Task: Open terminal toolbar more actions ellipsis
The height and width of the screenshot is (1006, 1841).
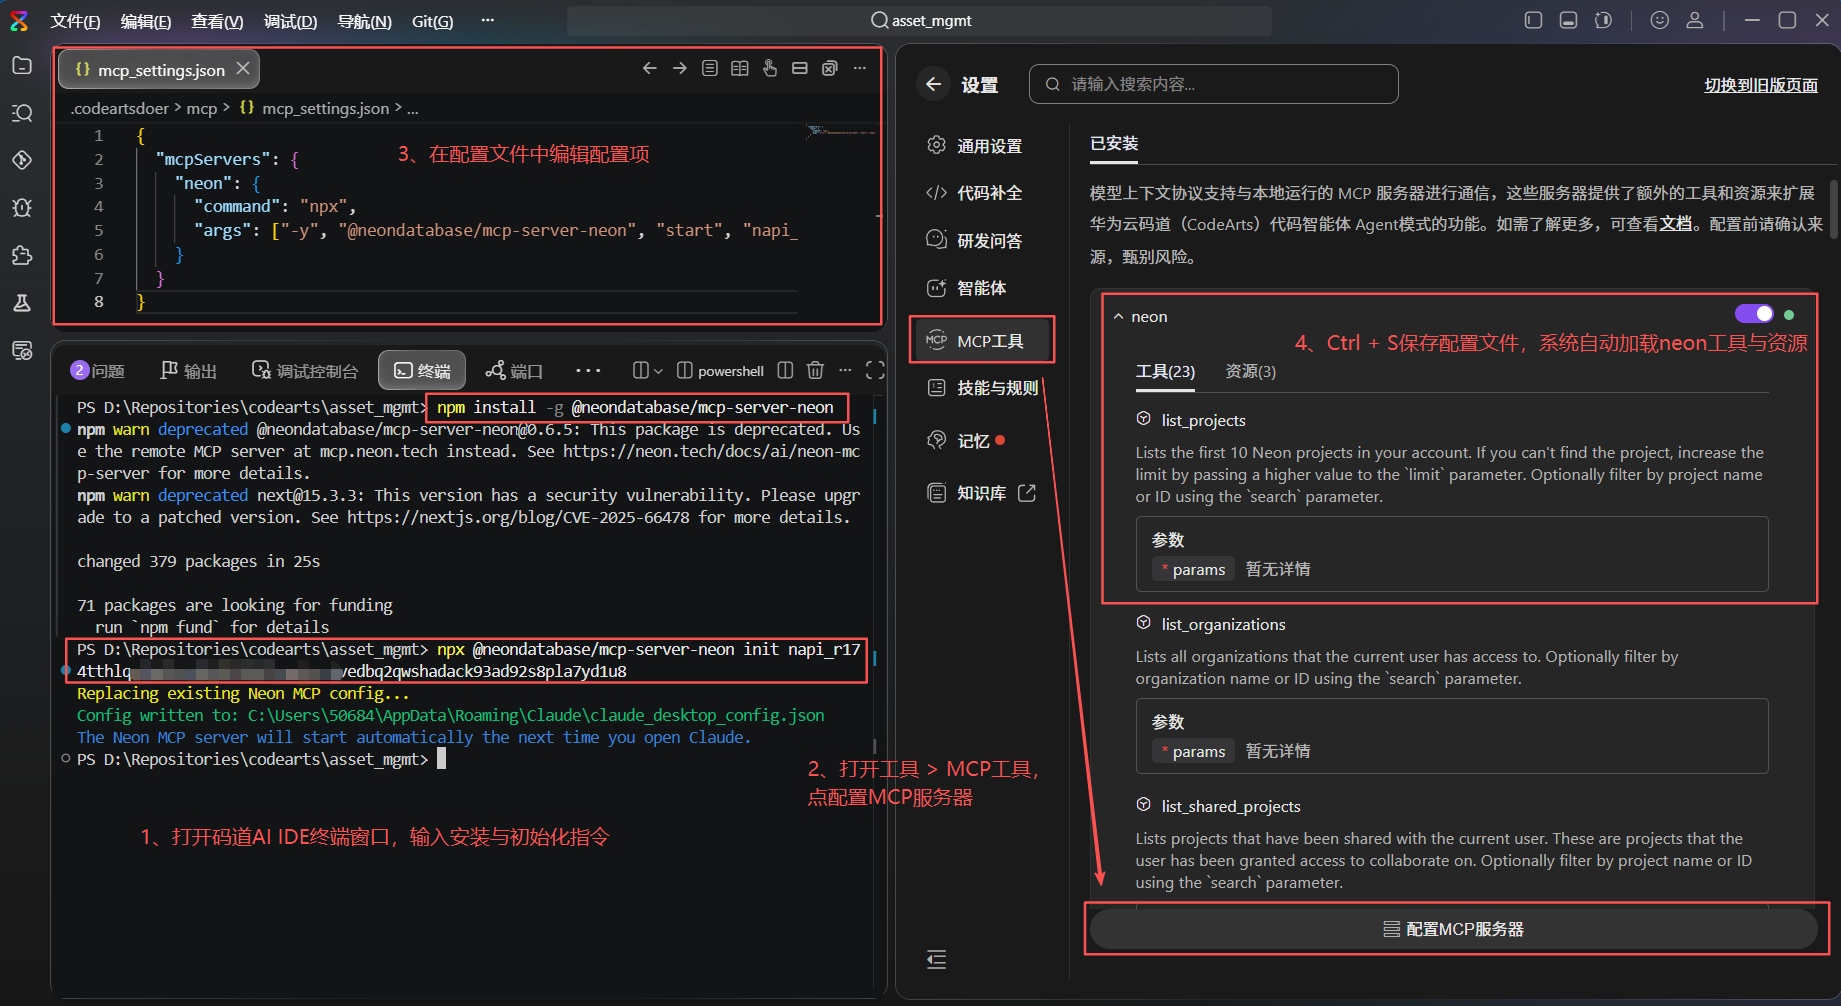Action: pyautogui.click(x=845, y=370)
